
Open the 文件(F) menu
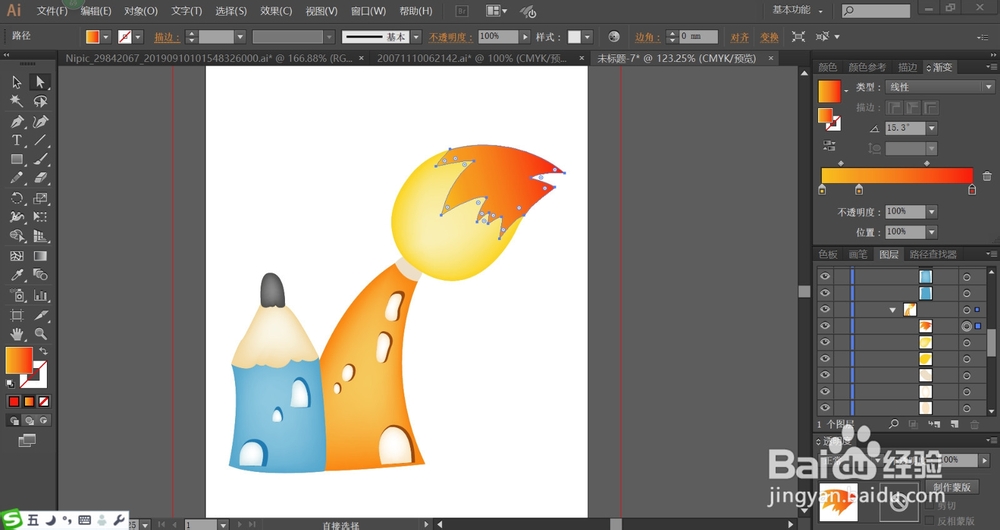[52, 11]
